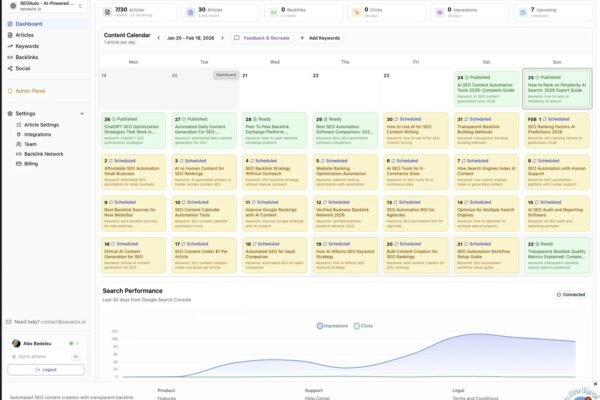Click the Quick actions shortcut badge

click(76, 356)
